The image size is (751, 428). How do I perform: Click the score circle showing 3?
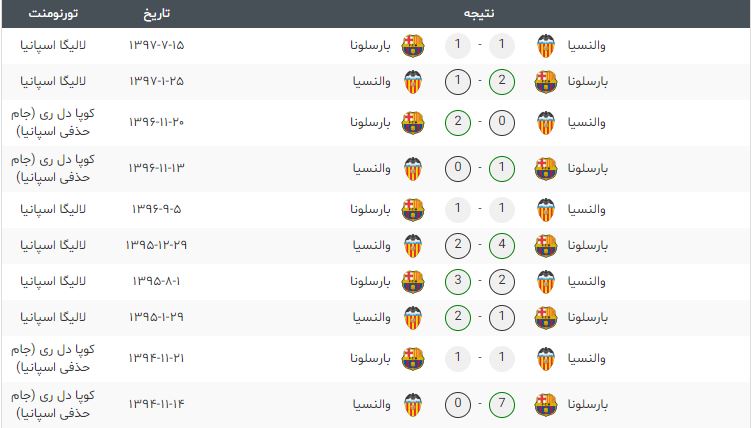point(457,281)
